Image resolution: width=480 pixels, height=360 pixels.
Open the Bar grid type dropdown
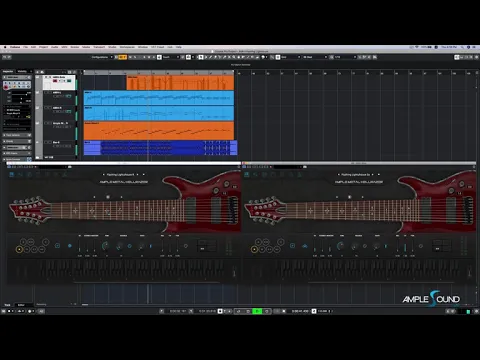tap(315, 57)
